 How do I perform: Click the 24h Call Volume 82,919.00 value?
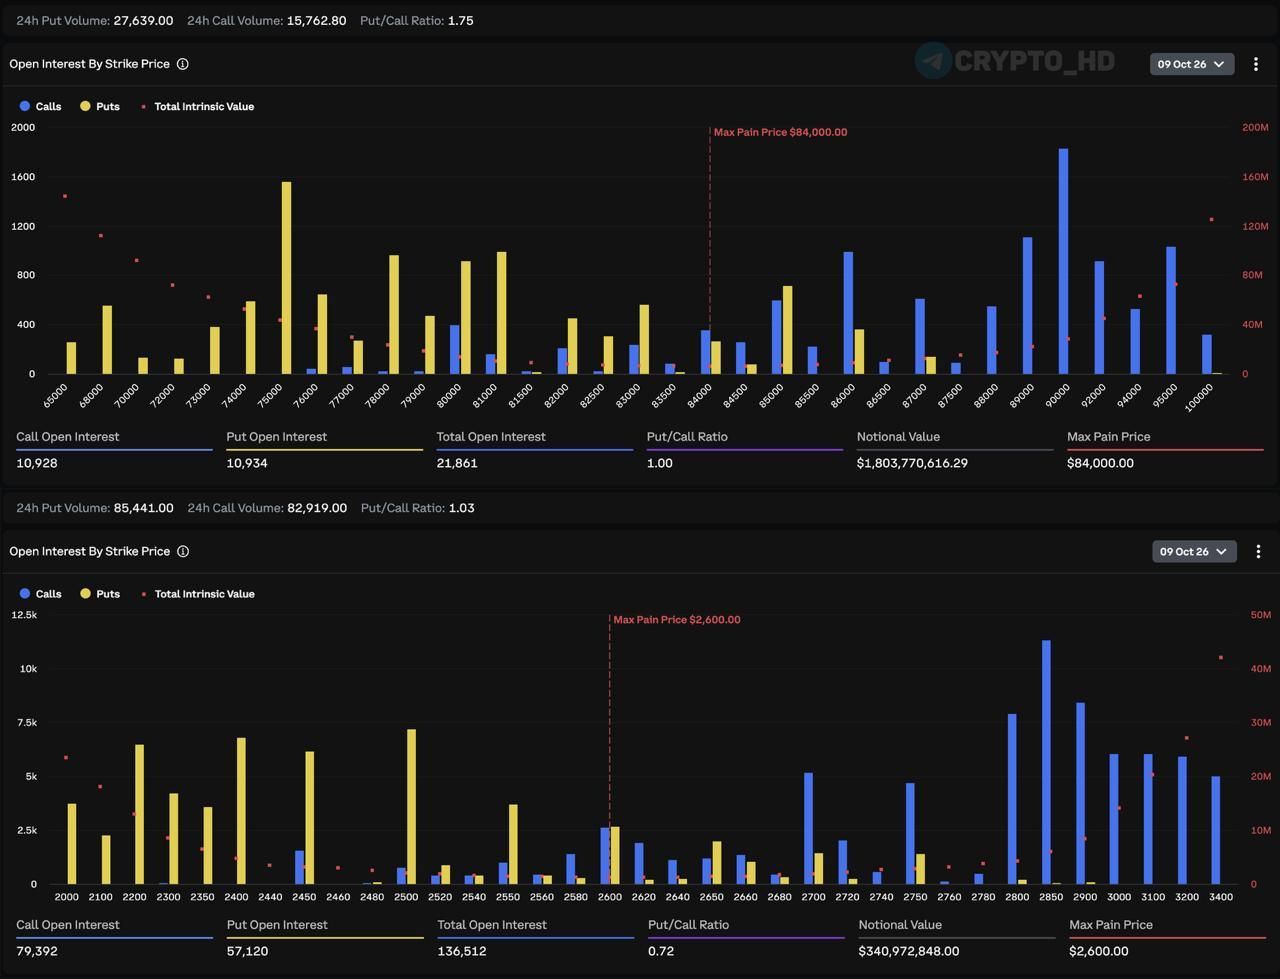click(317, 508)
